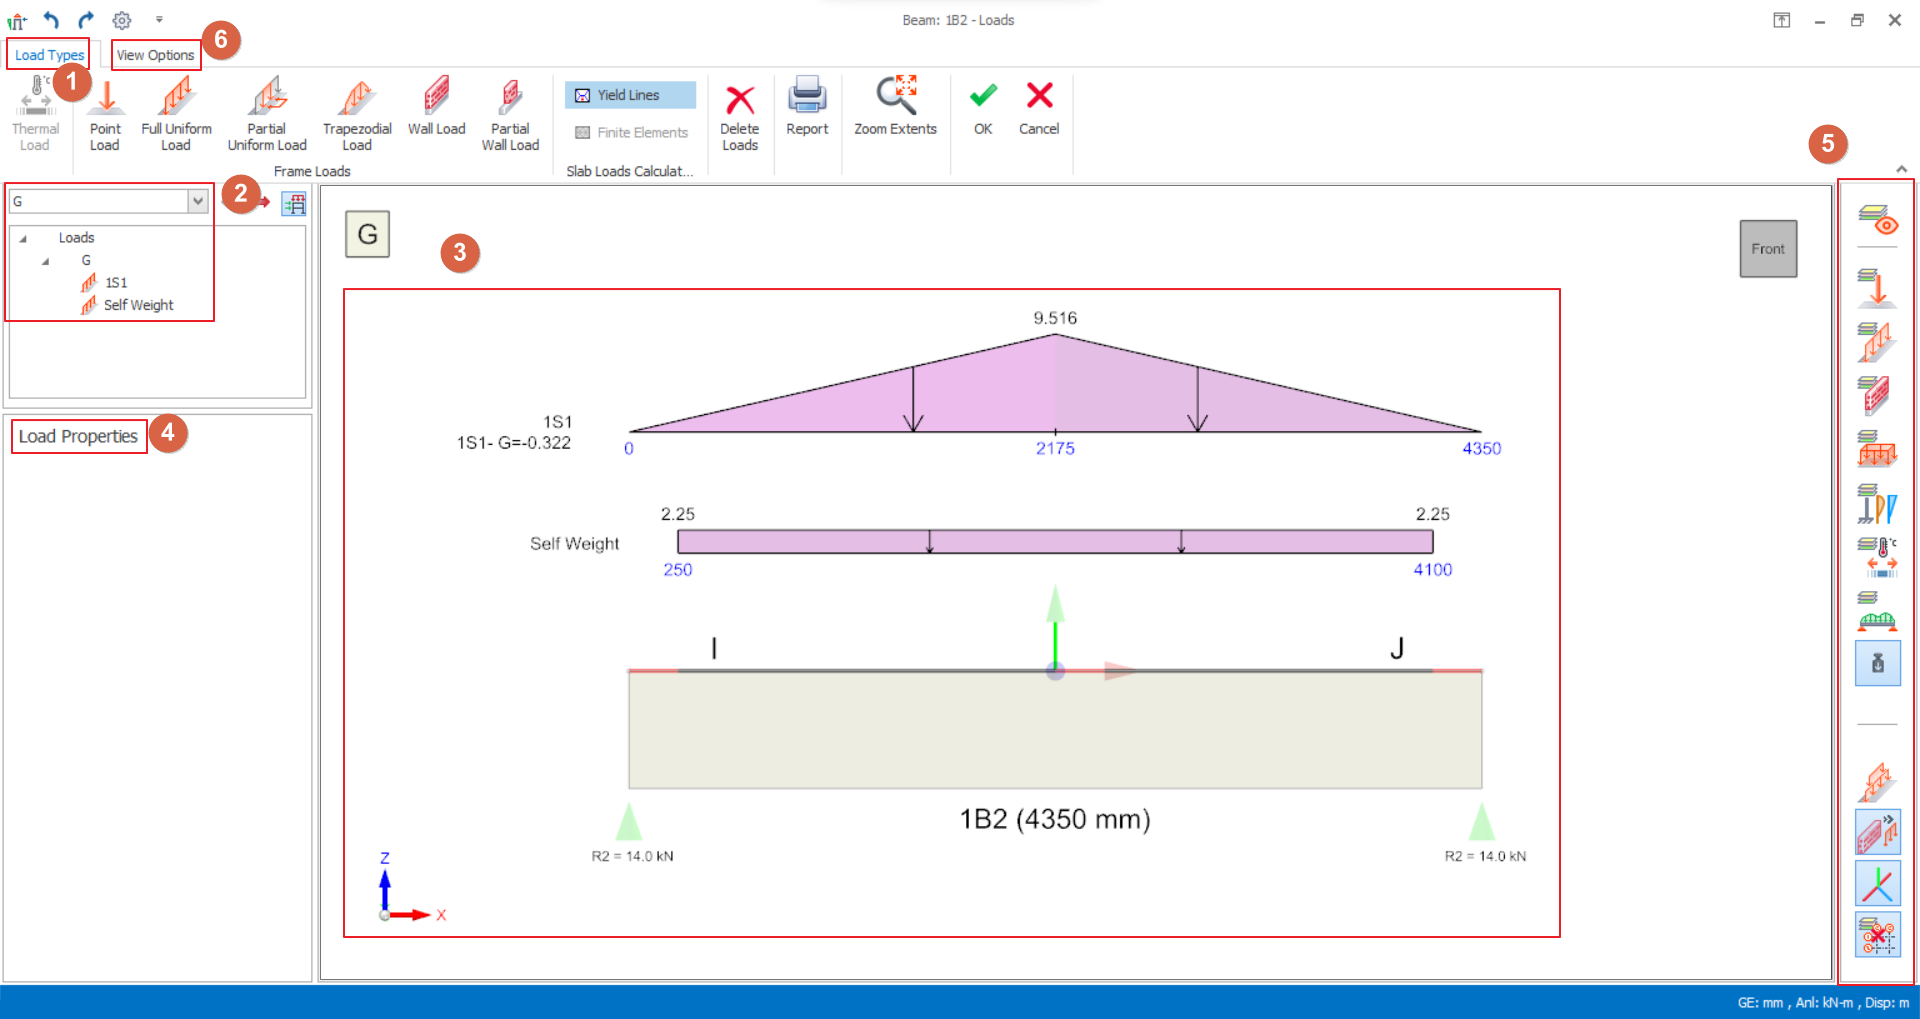Select the Trapezoidal Load tool
This screenshot has height=1019, width=1920.
coord(357,114)
